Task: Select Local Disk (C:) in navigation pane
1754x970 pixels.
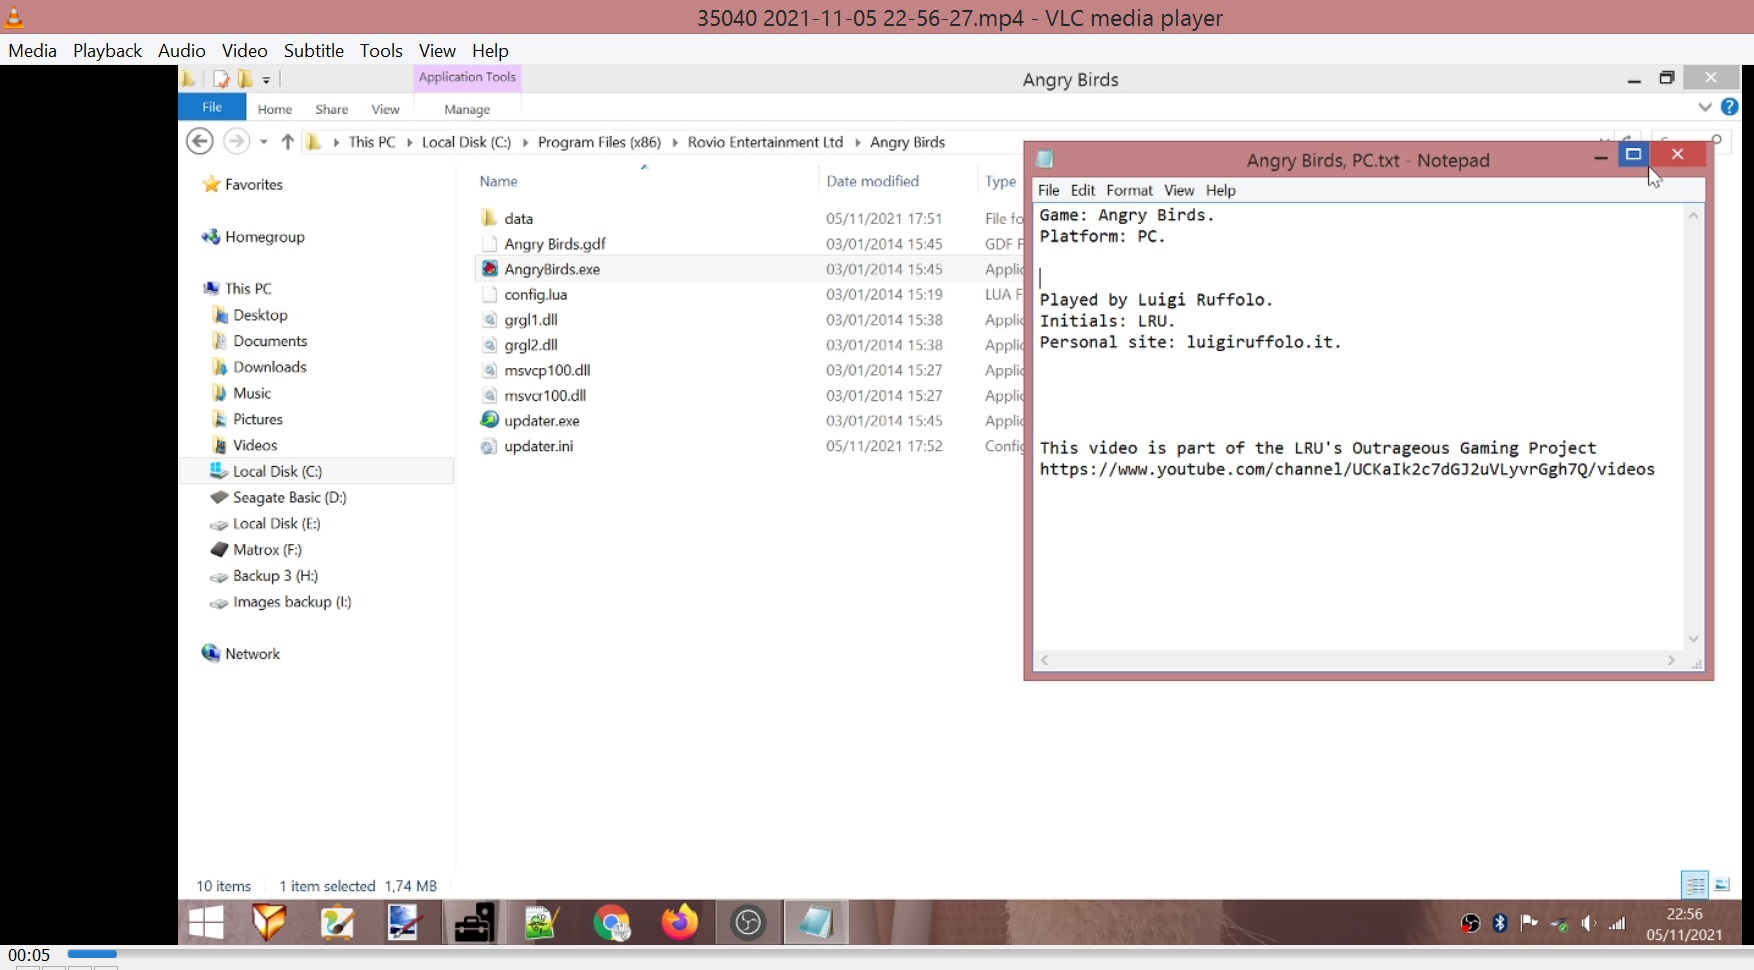Action: point(277,471)
